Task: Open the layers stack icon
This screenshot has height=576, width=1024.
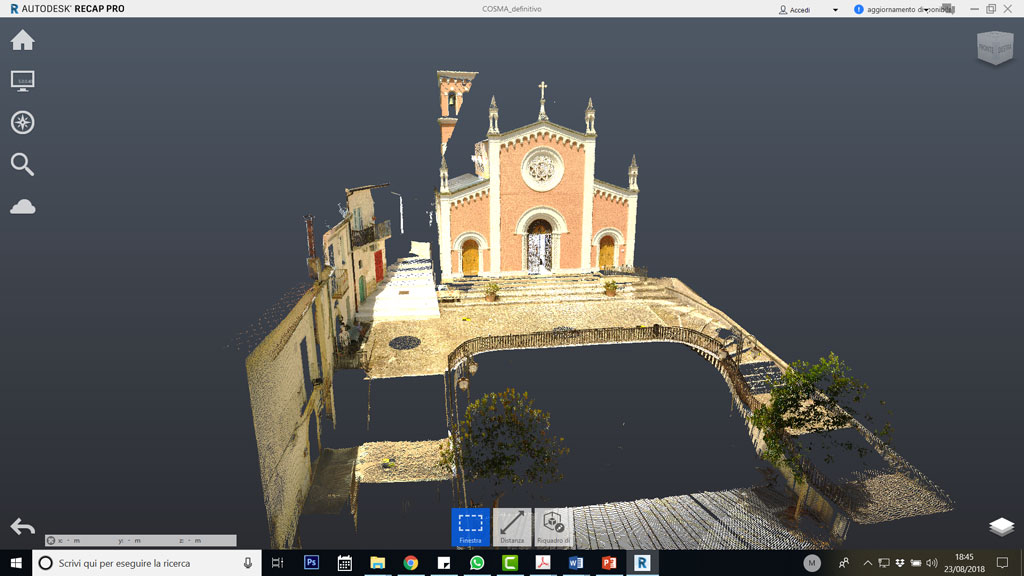Action: [1001, 527]
